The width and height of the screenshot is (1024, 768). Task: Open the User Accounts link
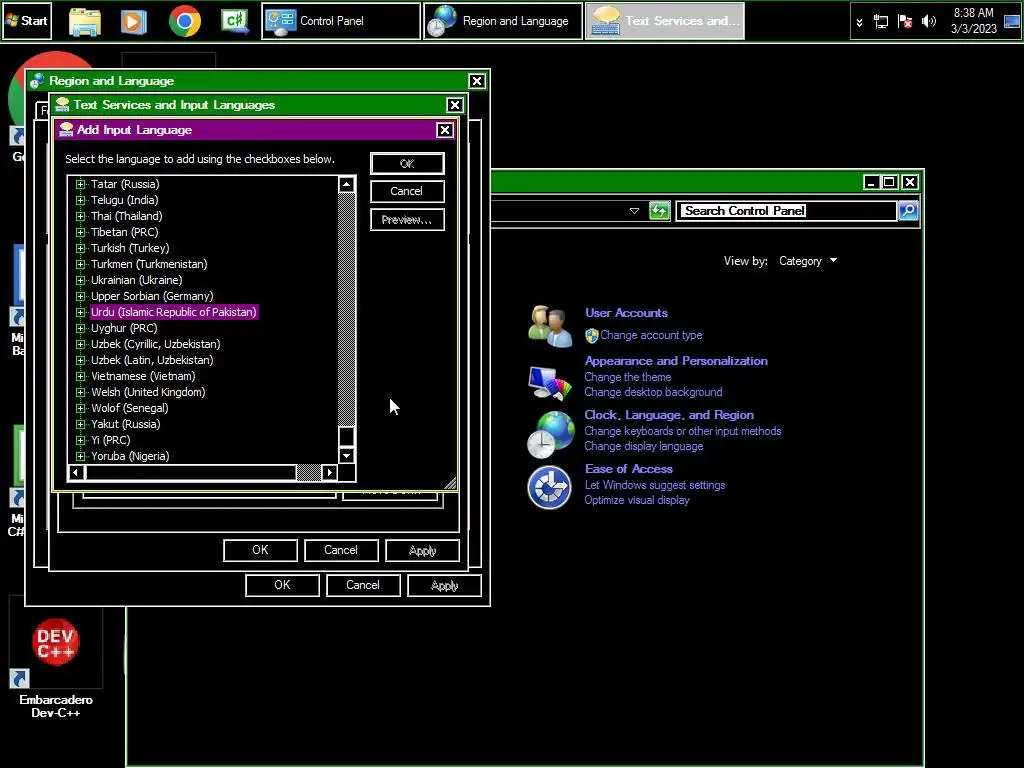626,313
